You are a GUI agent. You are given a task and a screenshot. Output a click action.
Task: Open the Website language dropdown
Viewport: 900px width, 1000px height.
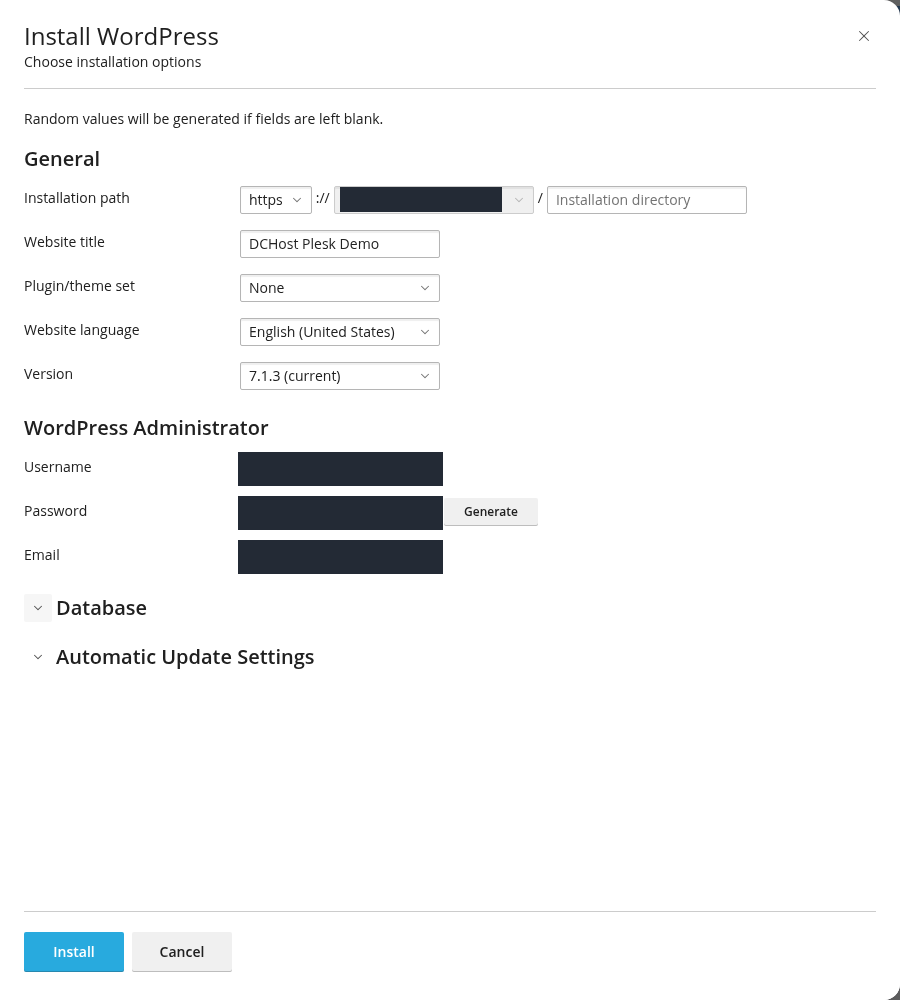[340, 332]
